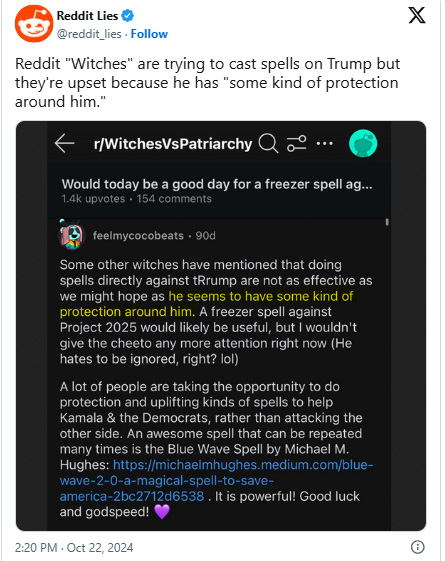Click the blue verified badge
The height and width of the screenshot is (561, 445).
coord(128,16)
